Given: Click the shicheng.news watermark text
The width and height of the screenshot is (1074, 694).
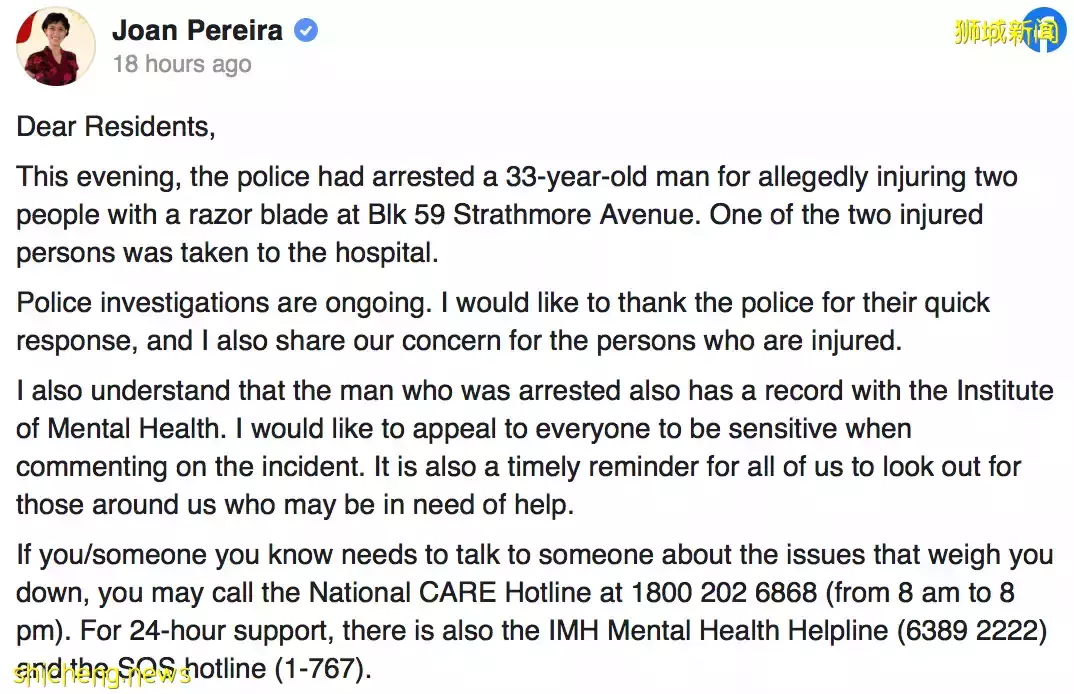Looking at the screenshot, I should point(101,674).
